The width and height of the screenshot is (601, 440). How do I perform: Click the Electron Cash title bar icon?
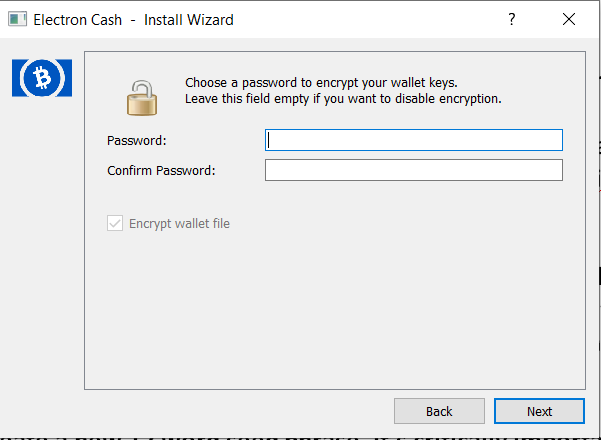pos(17,19)
